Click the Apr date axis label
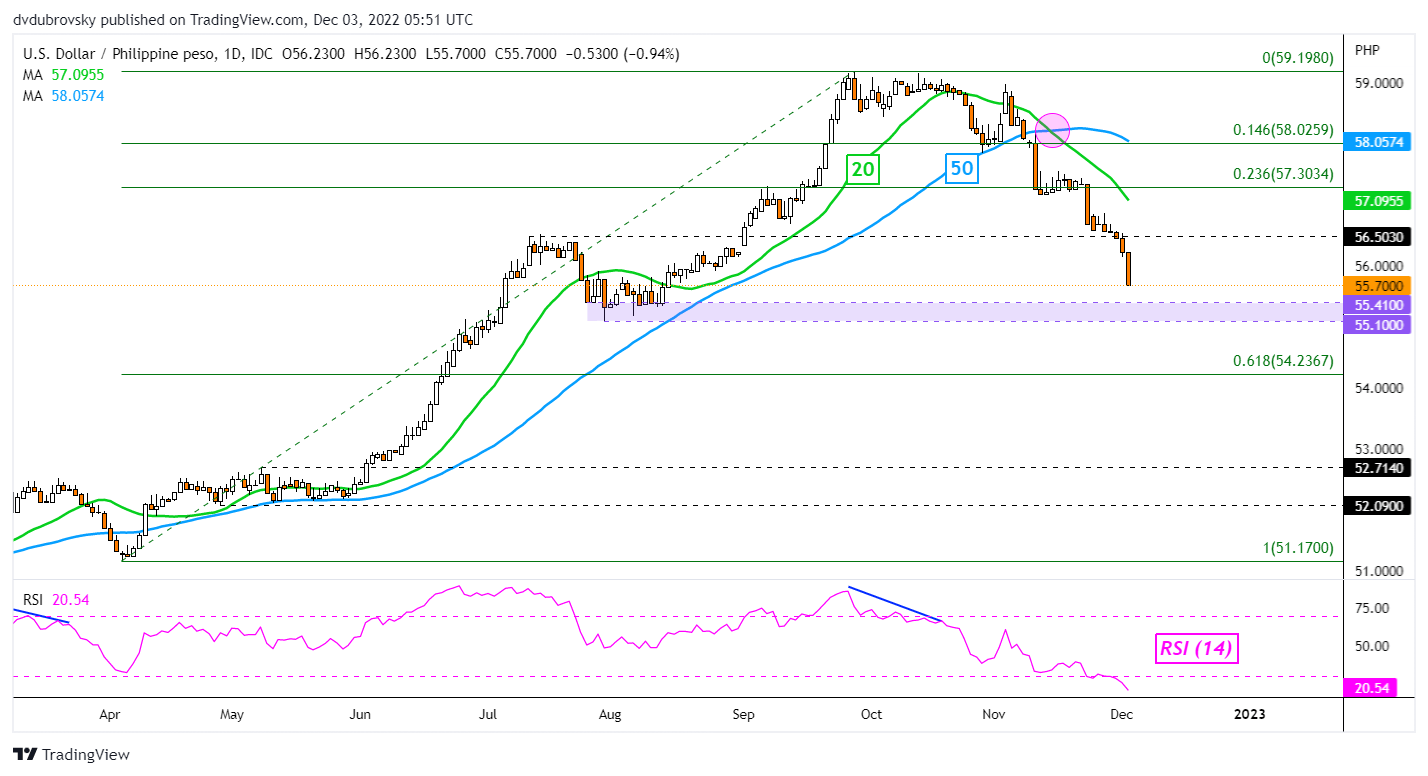1428x776 pixels. pos(110,714)
